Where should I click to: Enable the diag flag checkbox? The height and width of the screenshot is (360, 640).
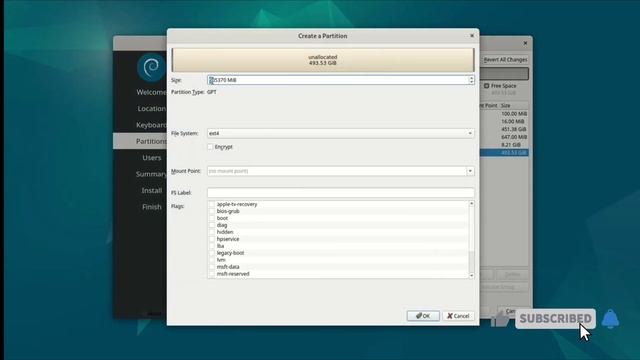coord(211,225)
